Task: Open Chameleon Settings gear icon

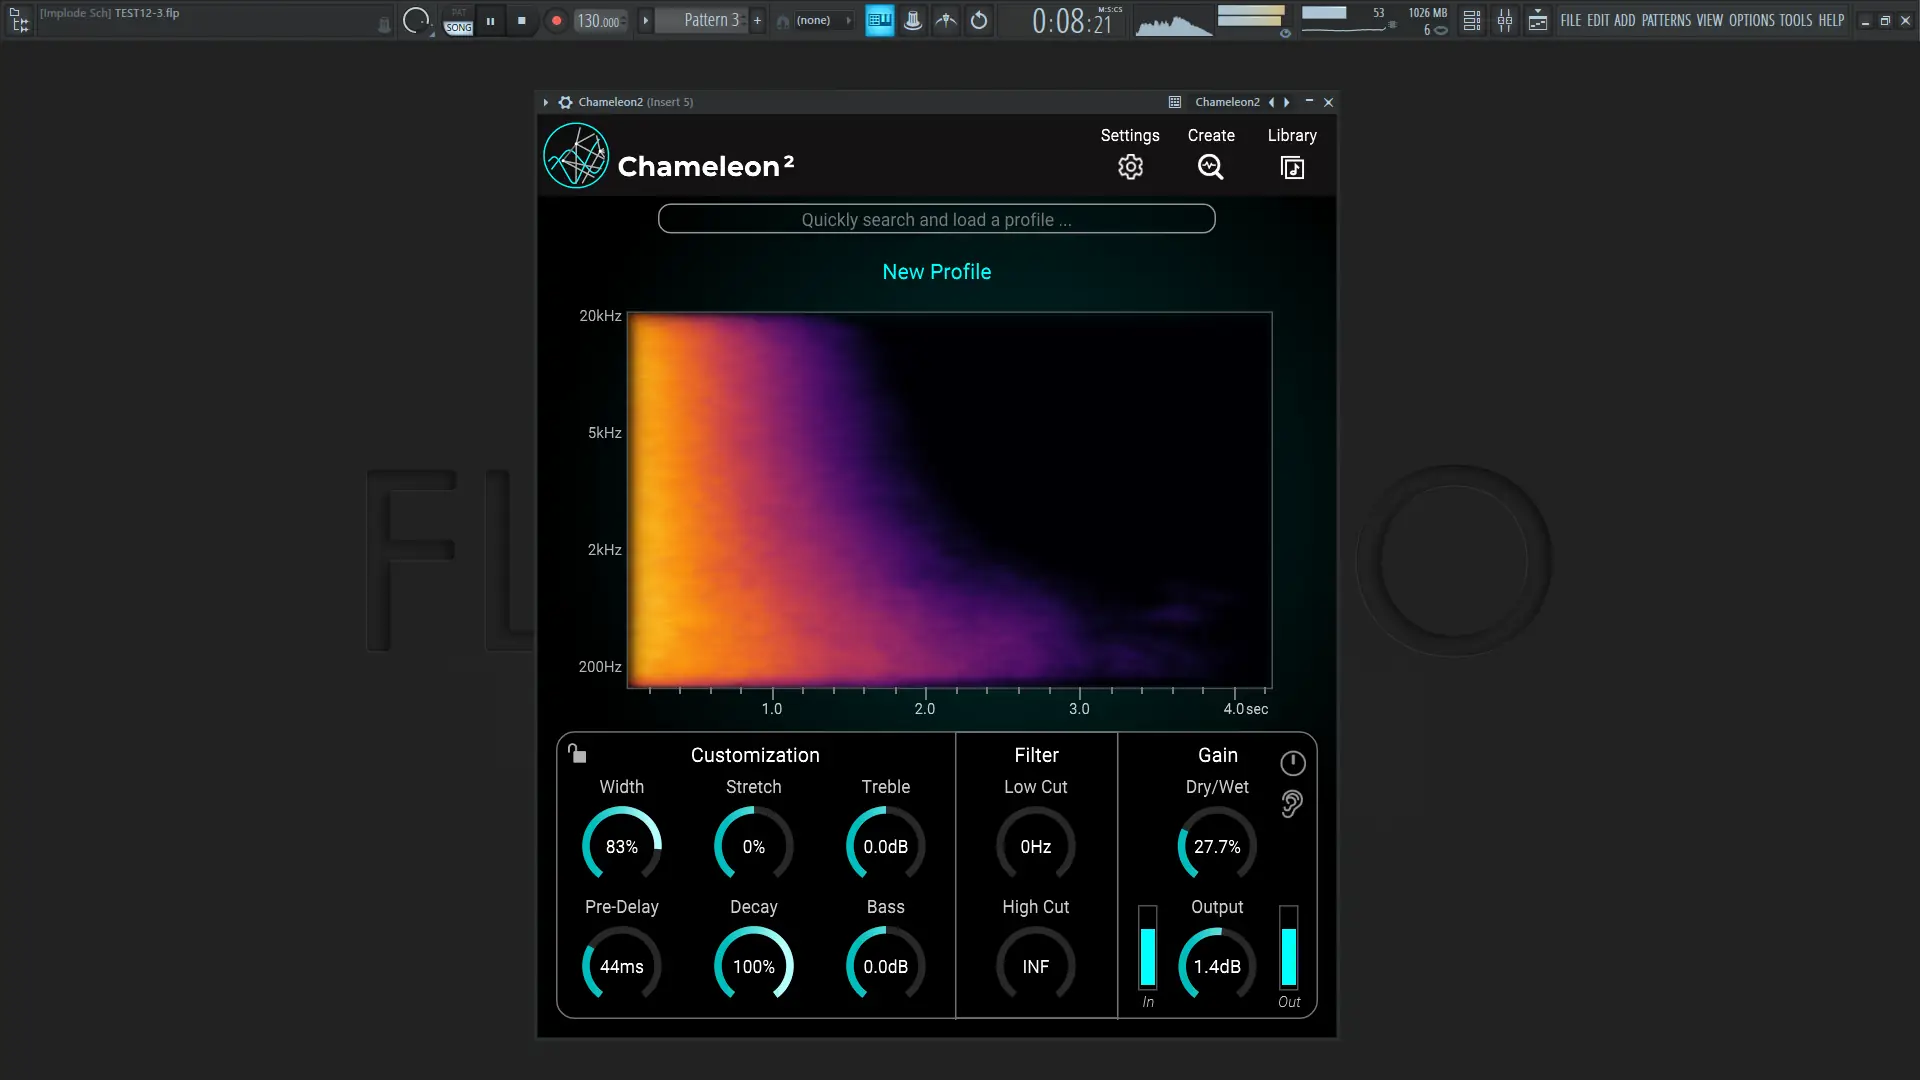Action: (x=1130, y=167)
